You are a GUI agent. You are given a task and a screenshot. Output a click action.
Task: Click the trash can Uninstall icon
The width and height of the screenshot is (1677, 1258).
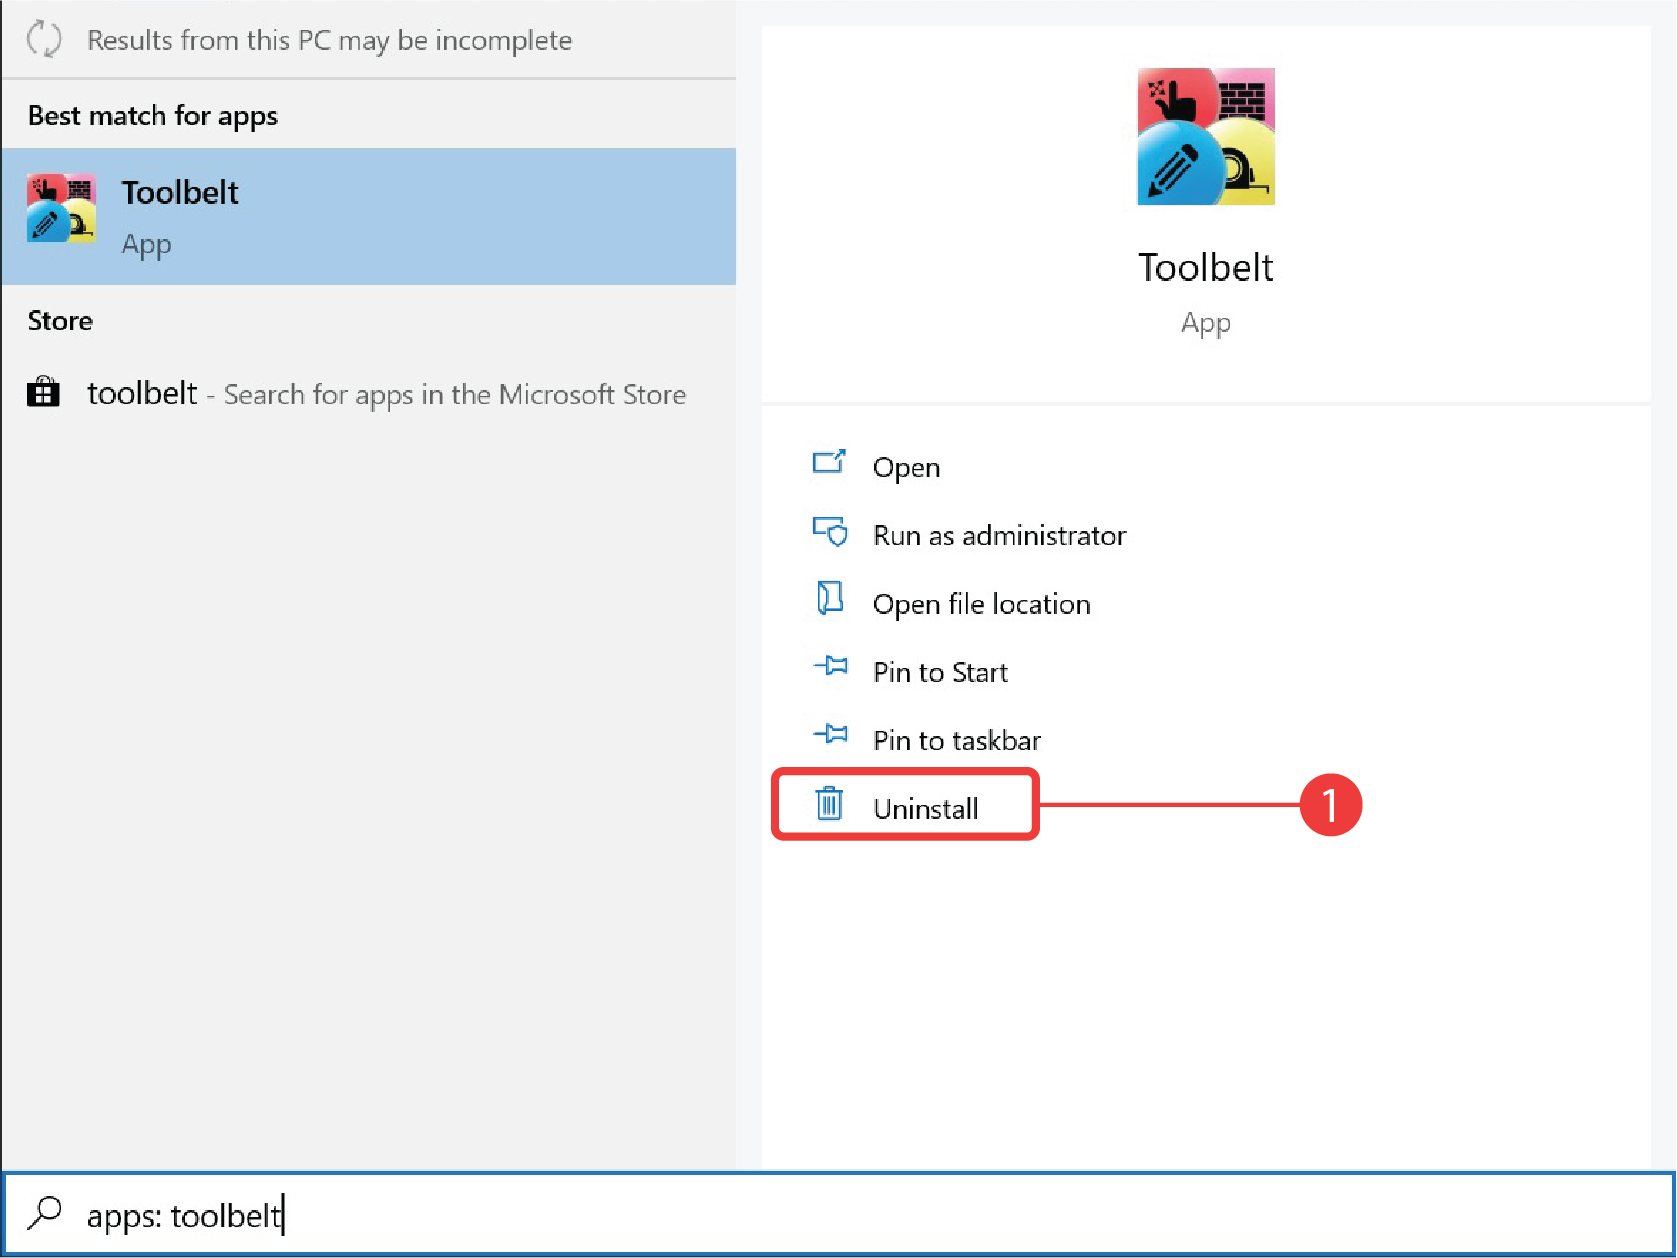coord(829,805)
